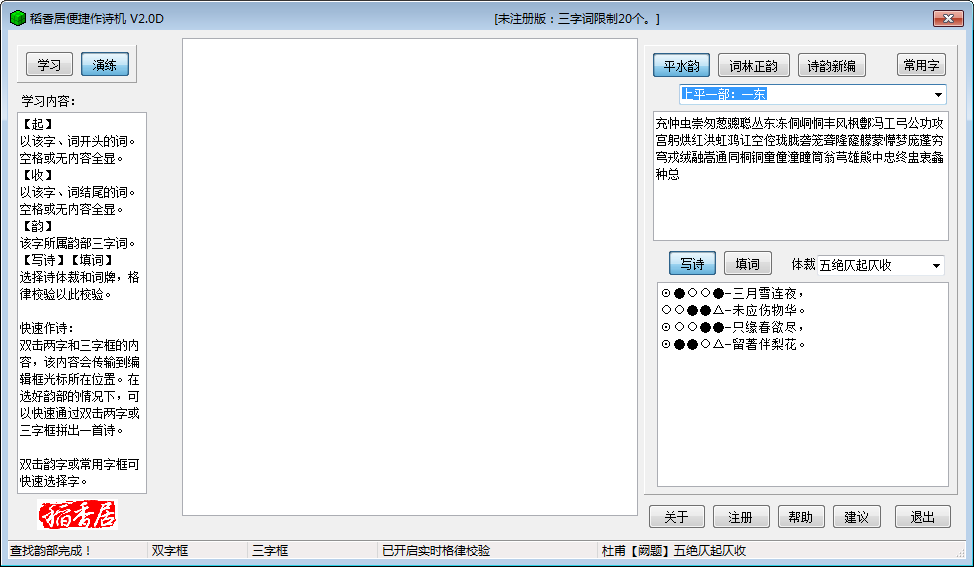Viewport: 974px width, 567px height.
Task: Close the 稻香居便捷作诗机 window
Action: point(948,19)
